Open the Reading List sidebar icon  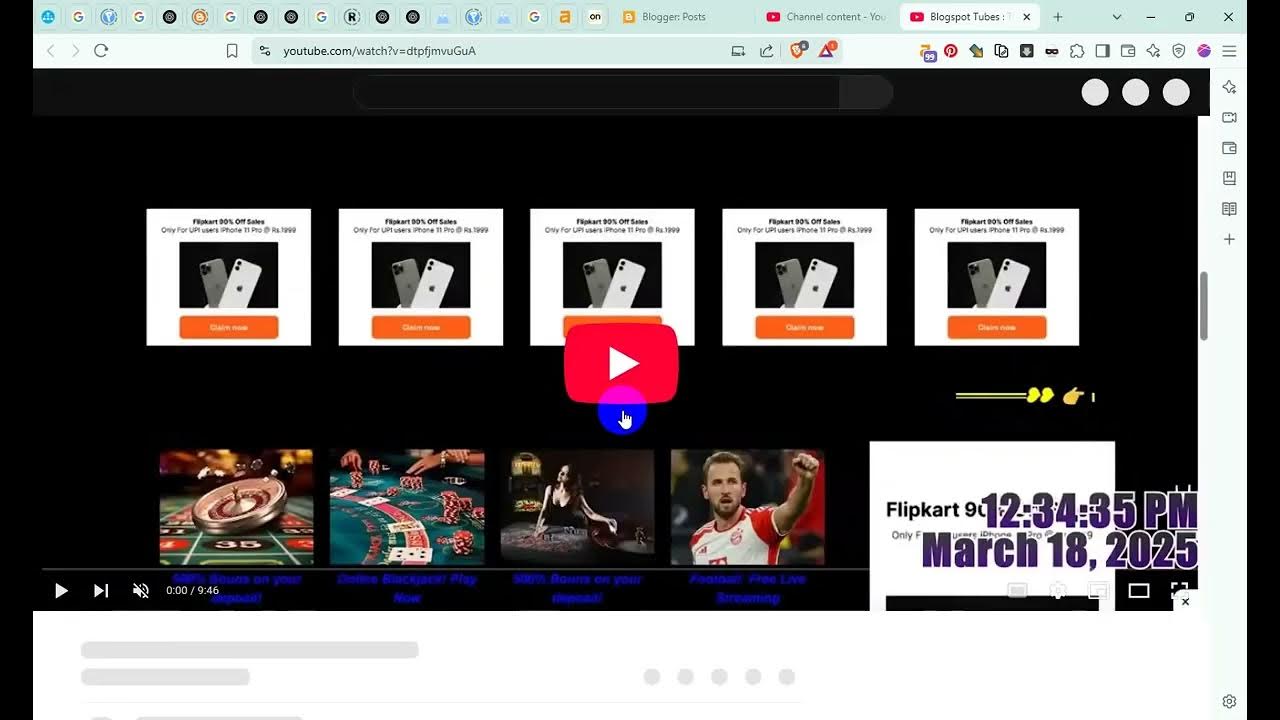1228,208
